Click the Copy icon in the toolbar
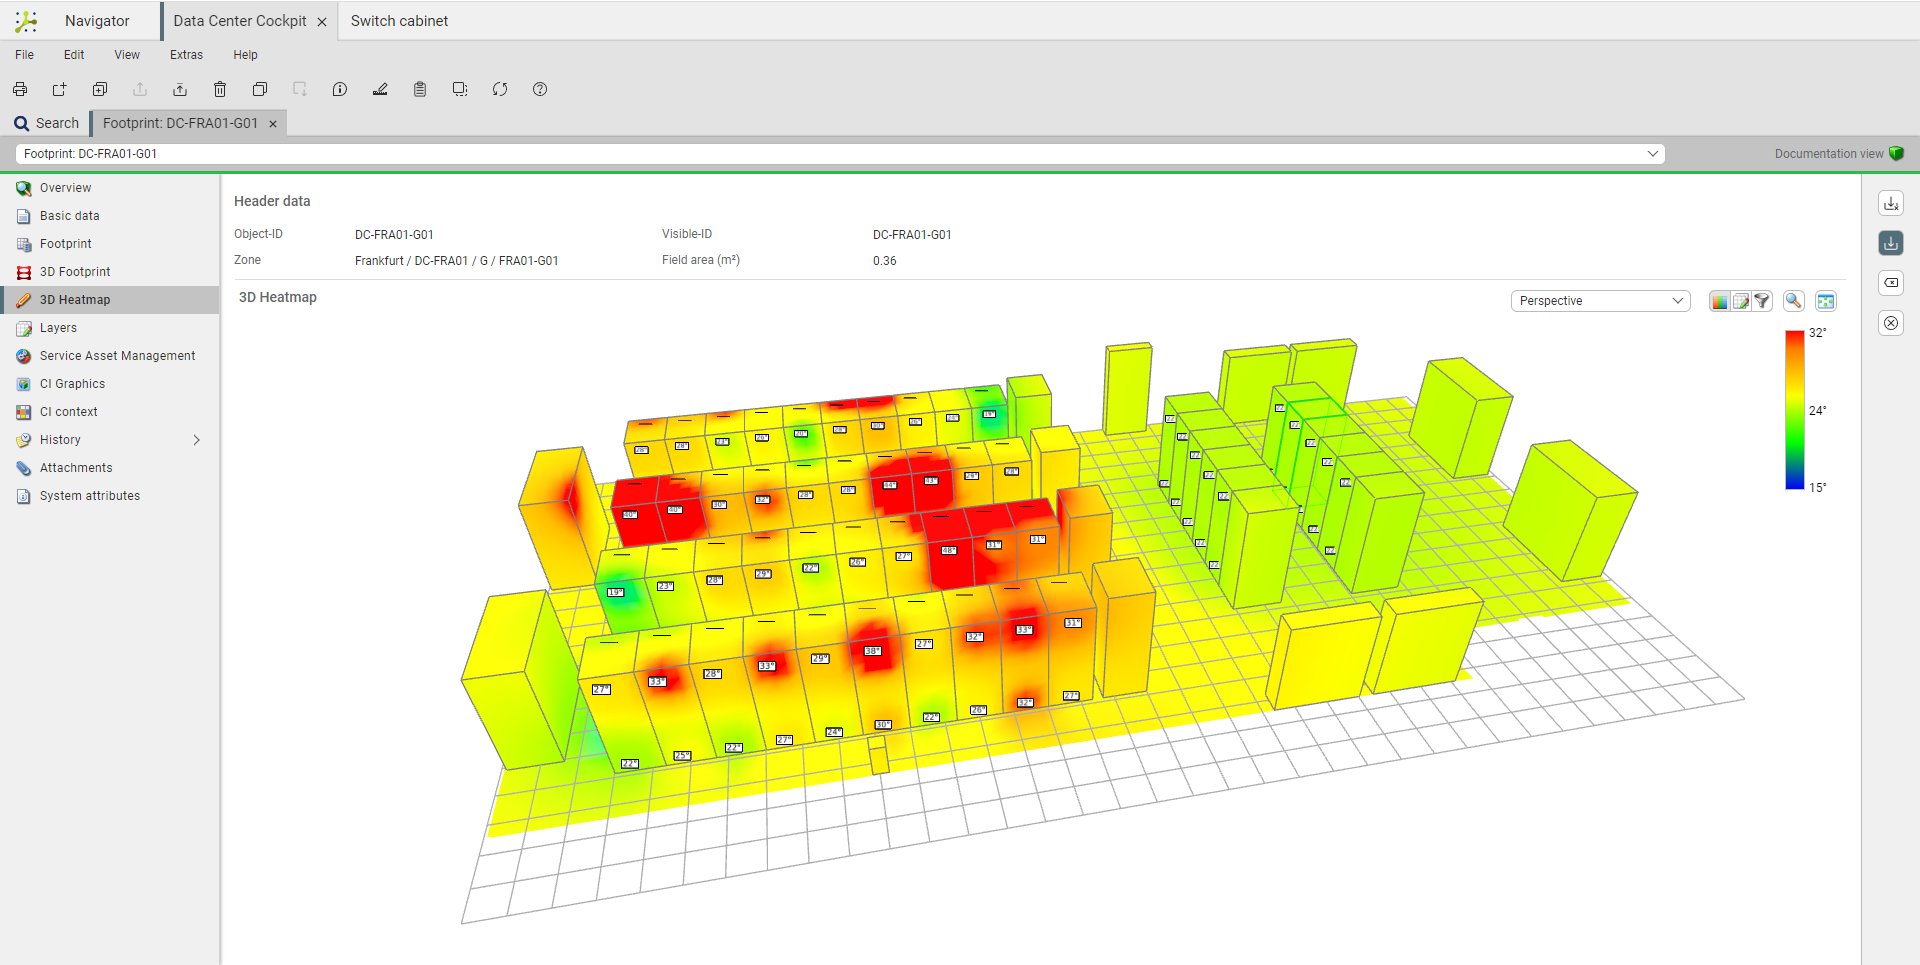Image resolution: width=1920 pixels, height=965 pixels. pos(260,89)
